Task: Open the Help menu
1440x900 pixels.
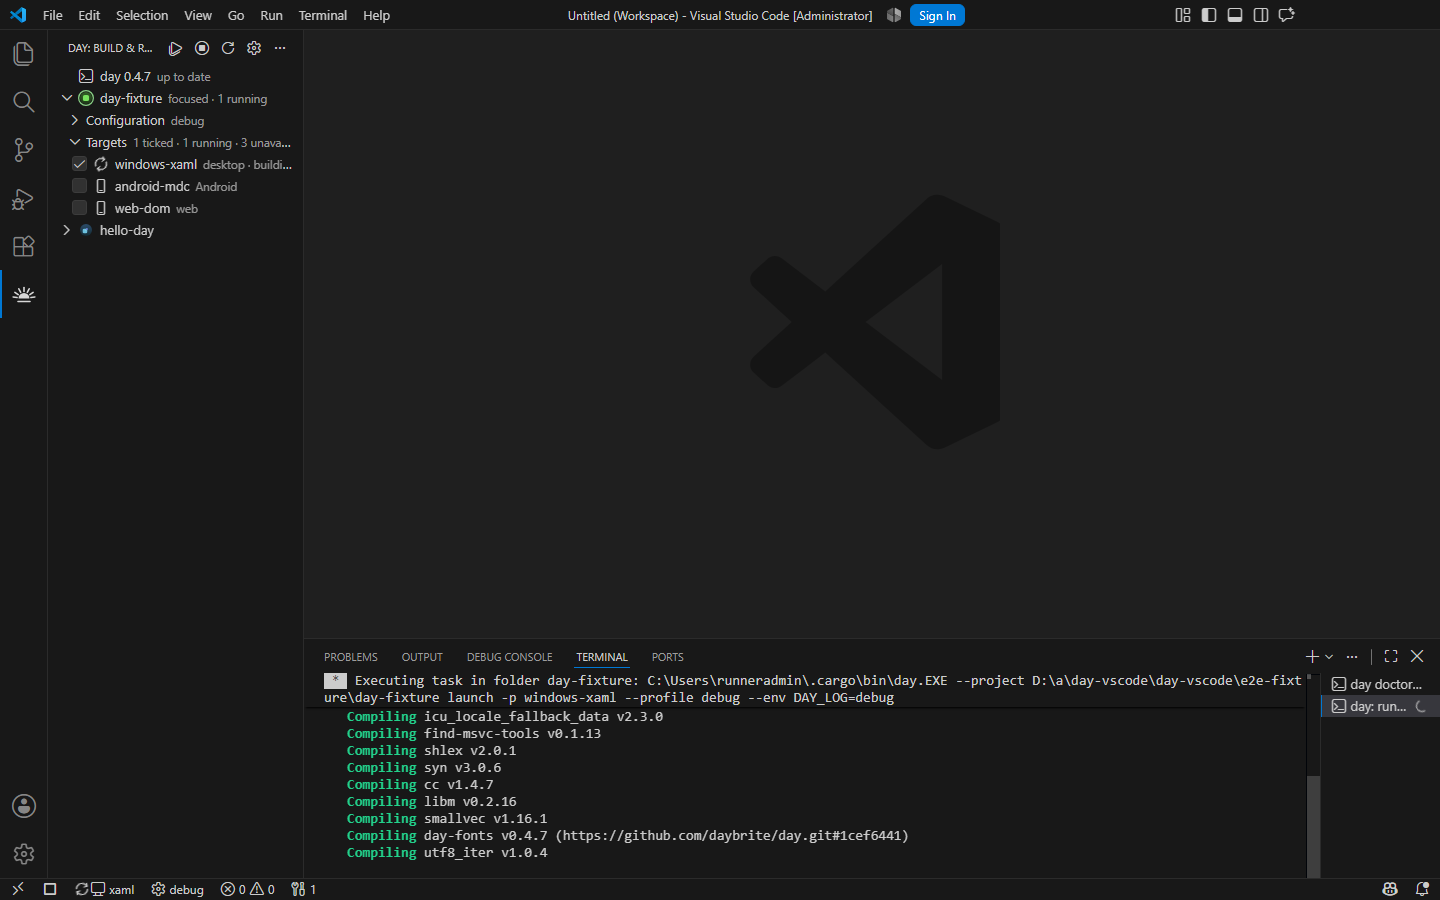Action: [376, 15]
